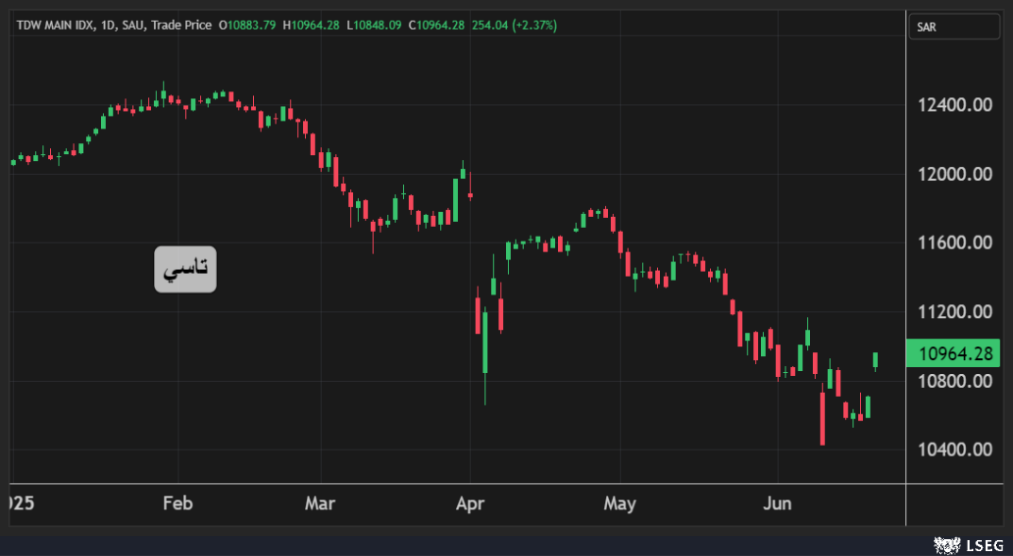The height and width of the screenshot is (556, 1013).
Task: Click the 11600.00 price axis label
Action: (x=954, y=243)
